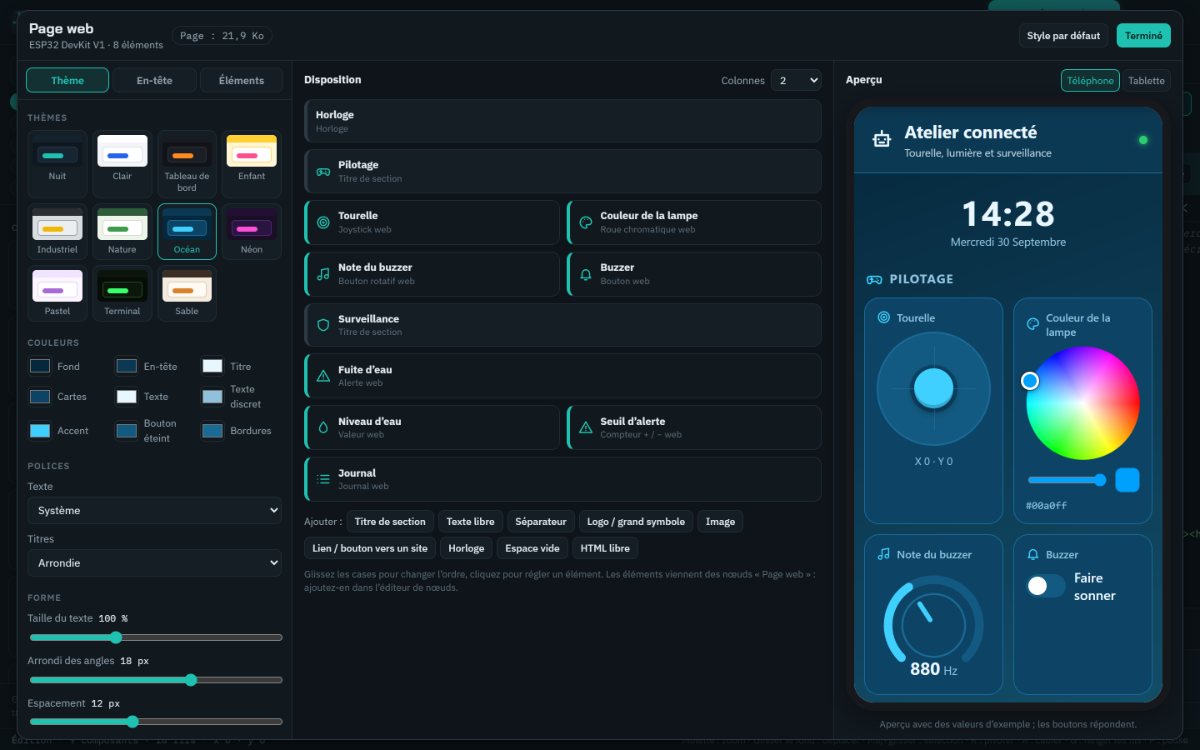Choose the Terminal theme thumbnail
This screenshot has height=750, width=1200.
click(122, 293)
